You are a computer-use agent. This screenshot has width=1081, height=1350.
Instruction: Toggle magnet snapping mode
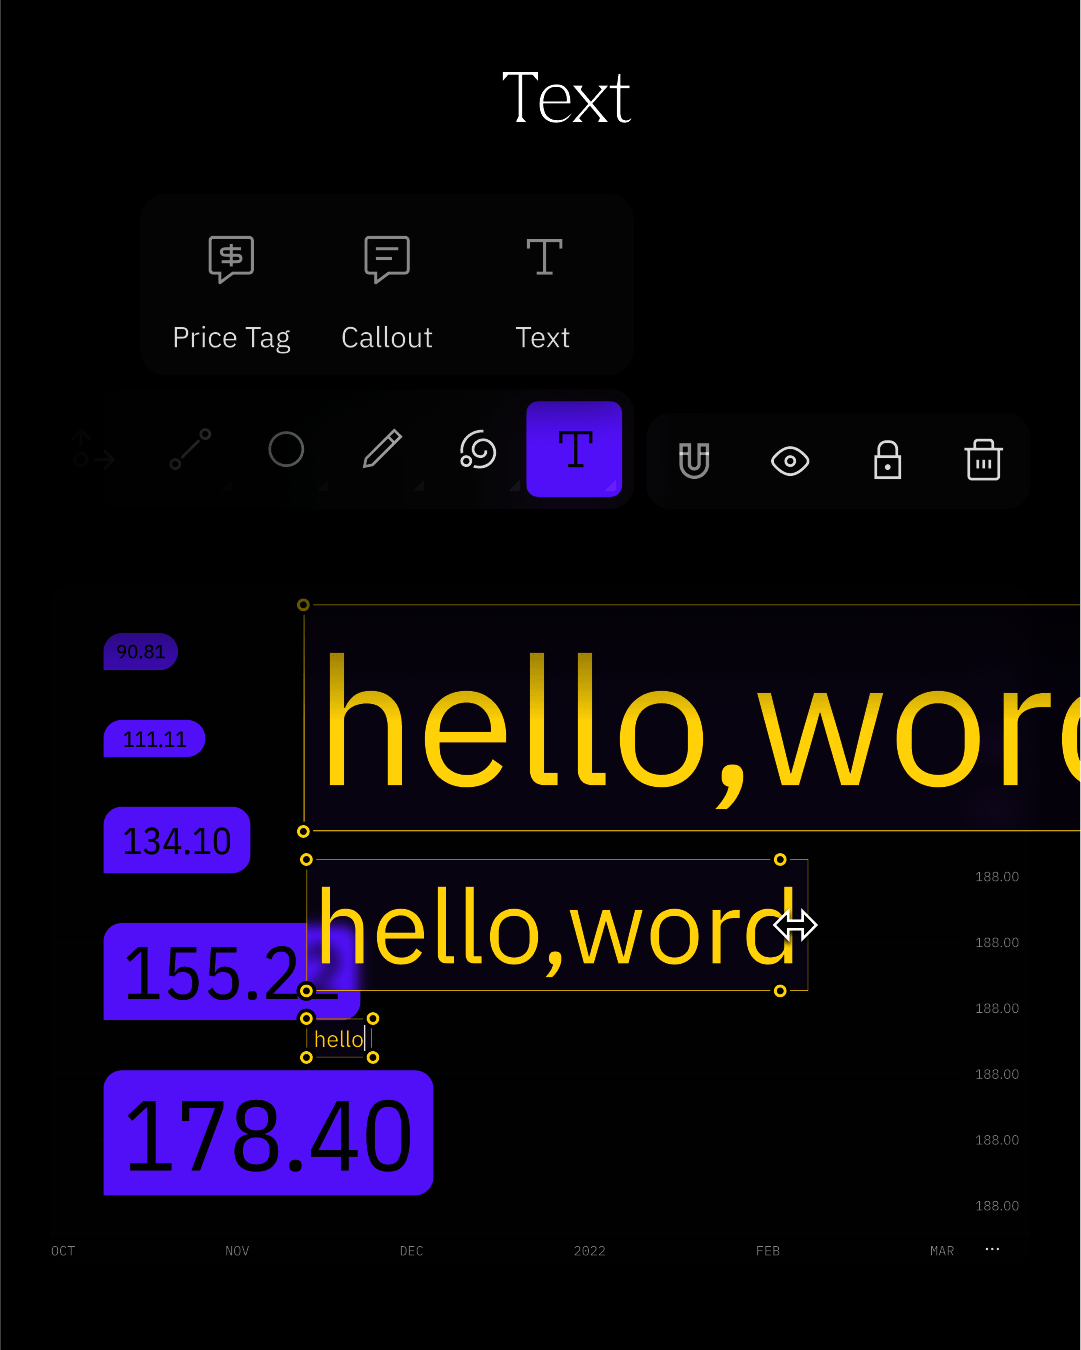coord(694,461)
